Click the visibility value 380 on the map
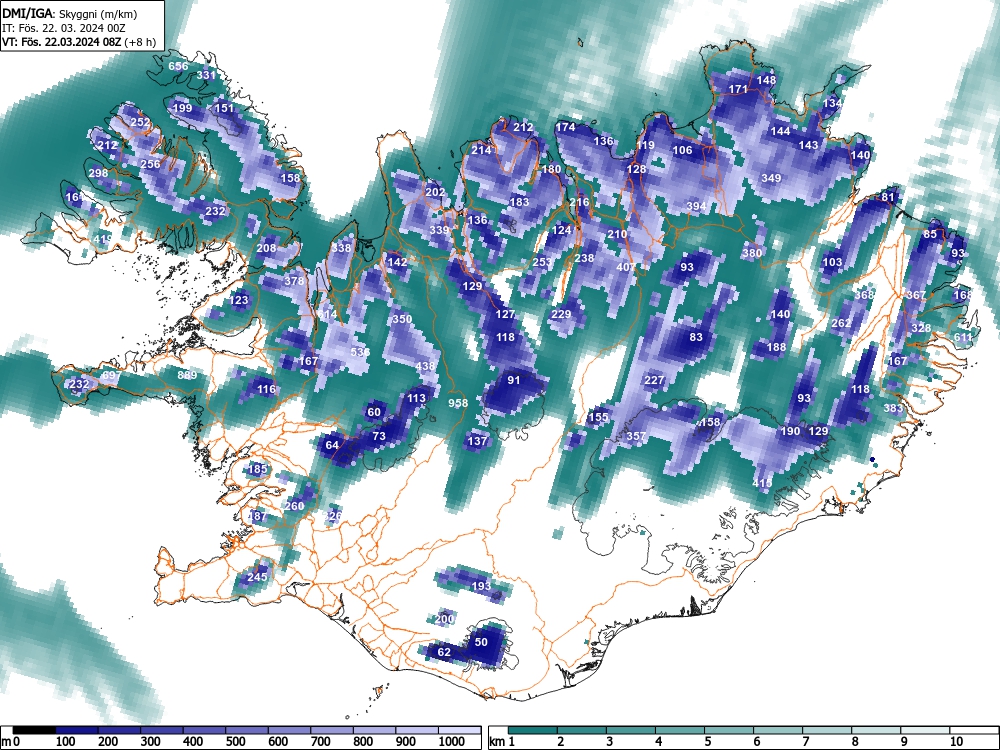 pyautogui.click(x=753, y=253)
